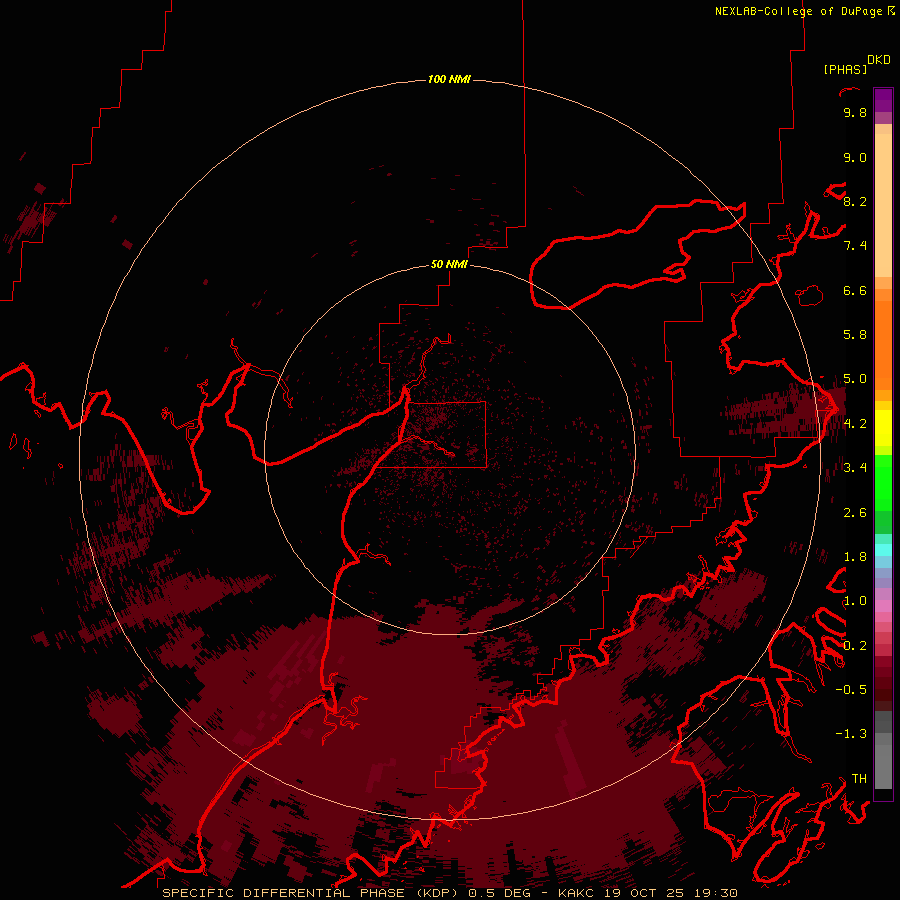Click the 4.2 value on the scale
Viewport: 900px width, 900px height.
855,424
